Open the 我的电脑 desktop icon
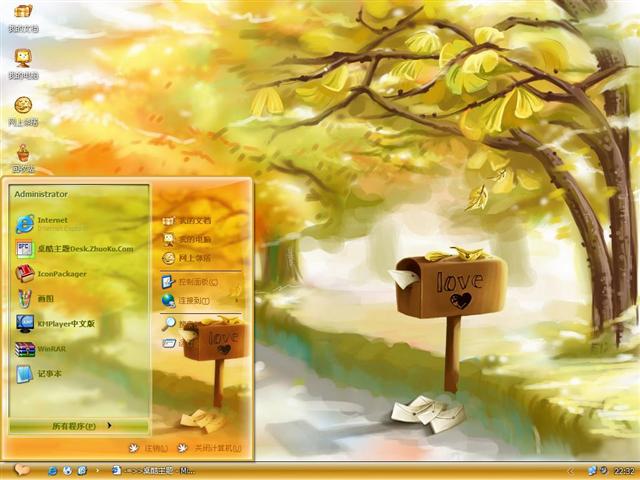640x480 pixels. tap(23, 64)
